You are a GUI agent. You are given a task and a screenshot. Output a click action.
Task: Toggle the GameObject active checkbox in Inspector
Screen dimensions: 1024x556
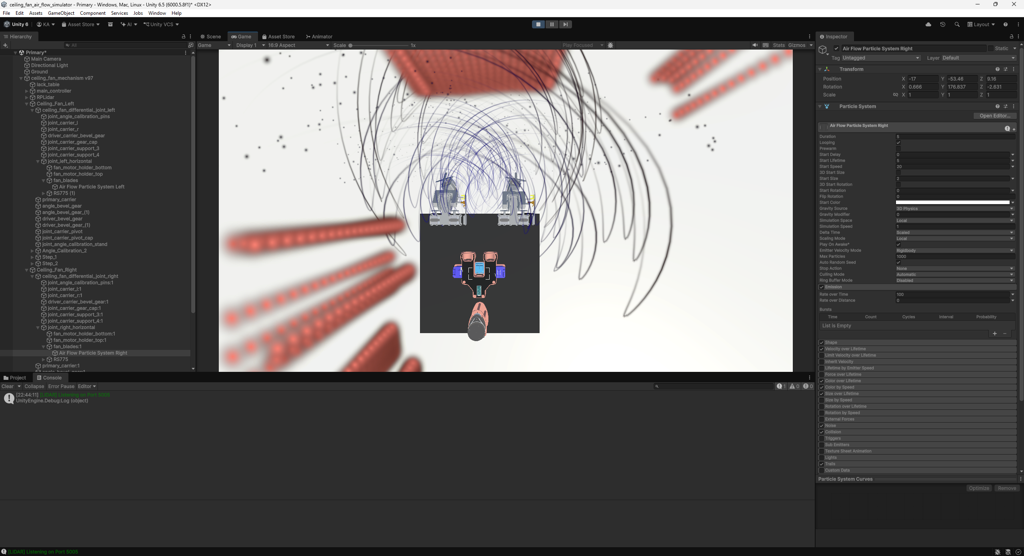coord(837,48)
